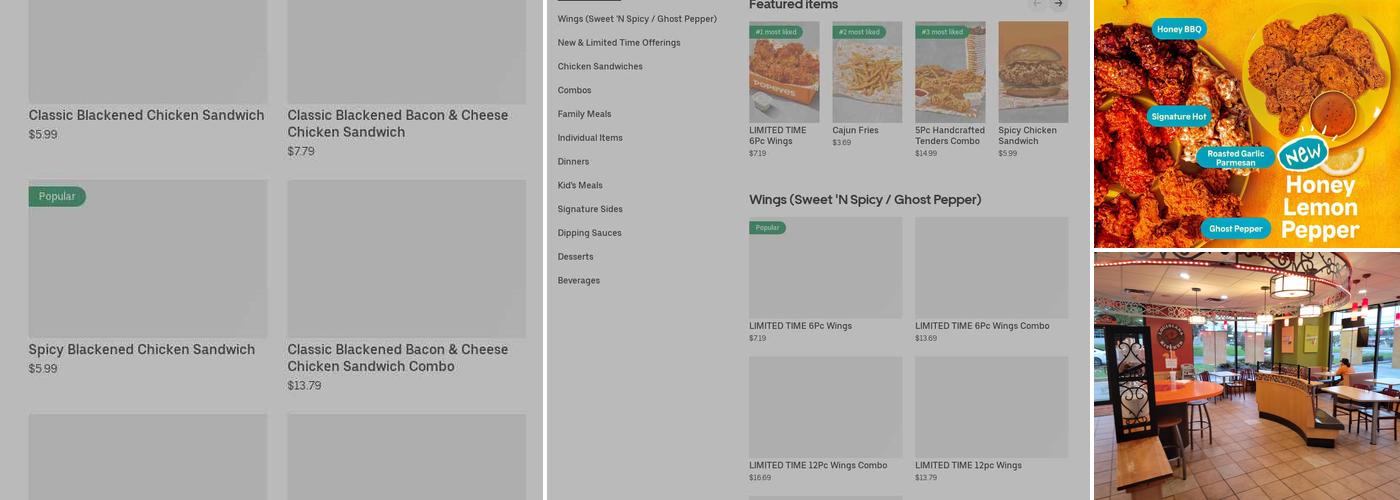The image size is (1400, 500).
Task: Go to the Combos menu category
Action: coord(575,91)
